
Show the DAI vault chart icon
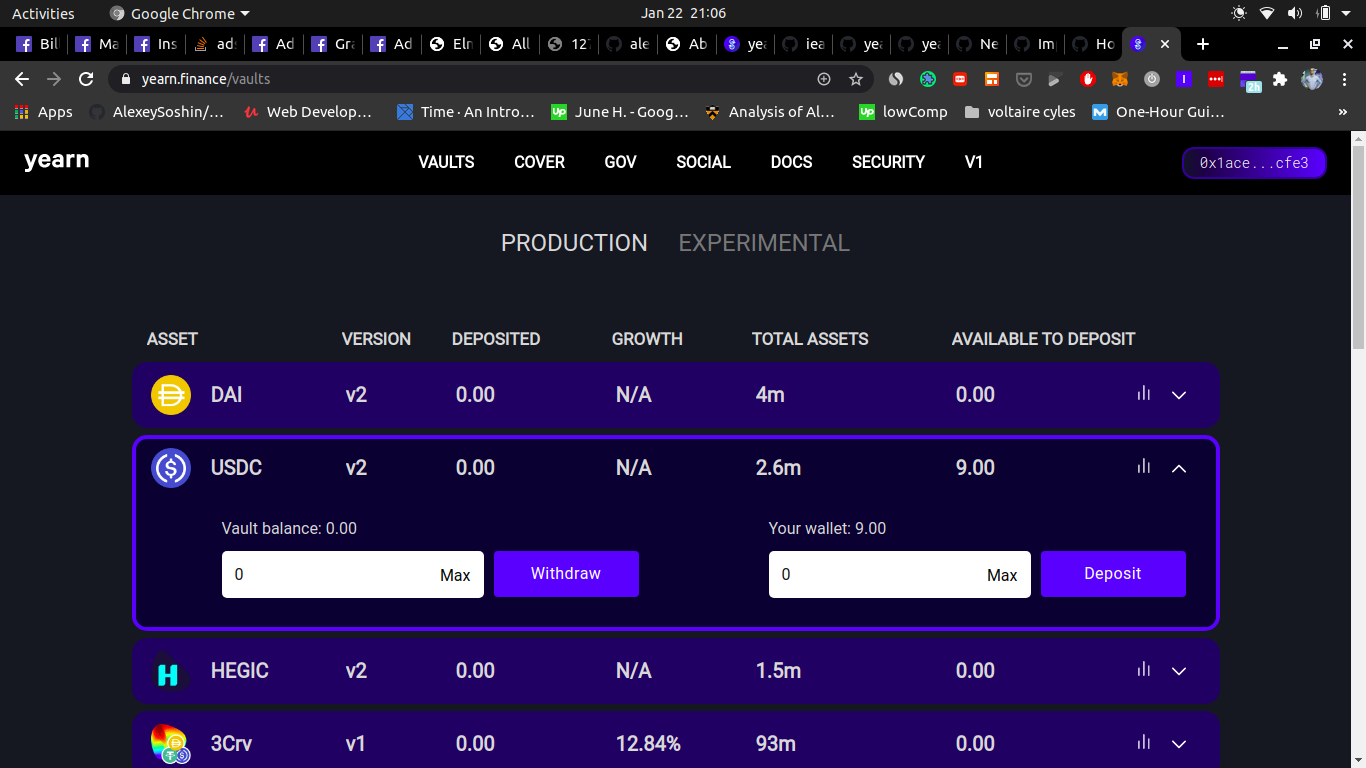click(x=1144, y=393)
